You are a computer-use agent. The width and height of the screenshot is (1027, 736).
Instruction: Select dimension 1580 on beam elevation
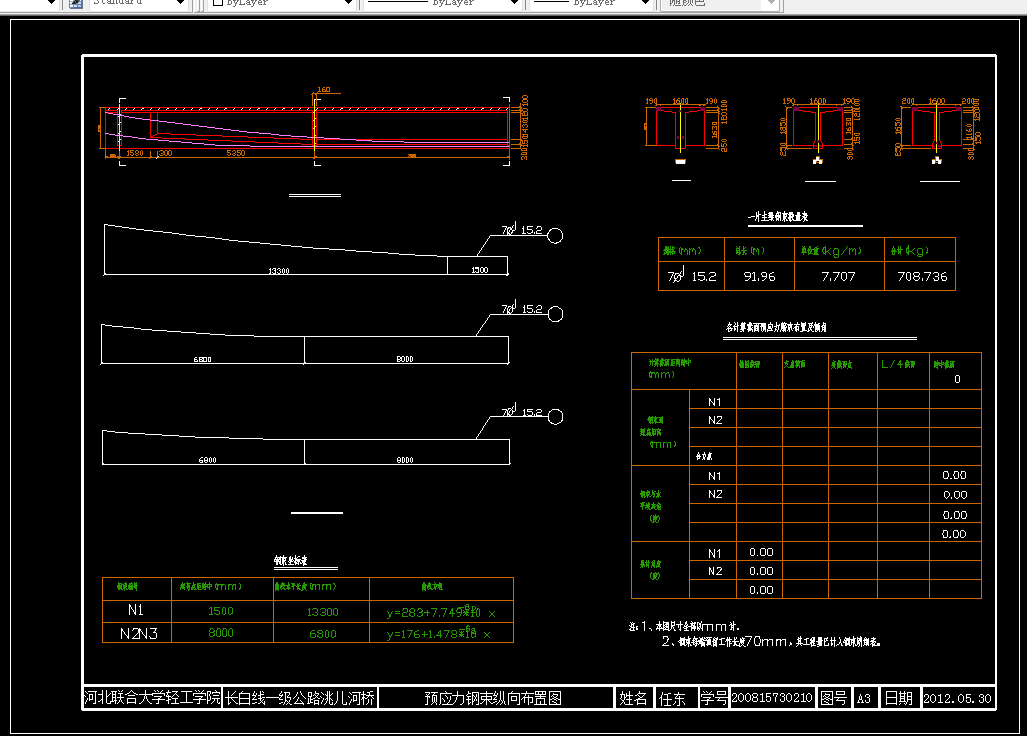pyautogui.click(x=135, y=153)
